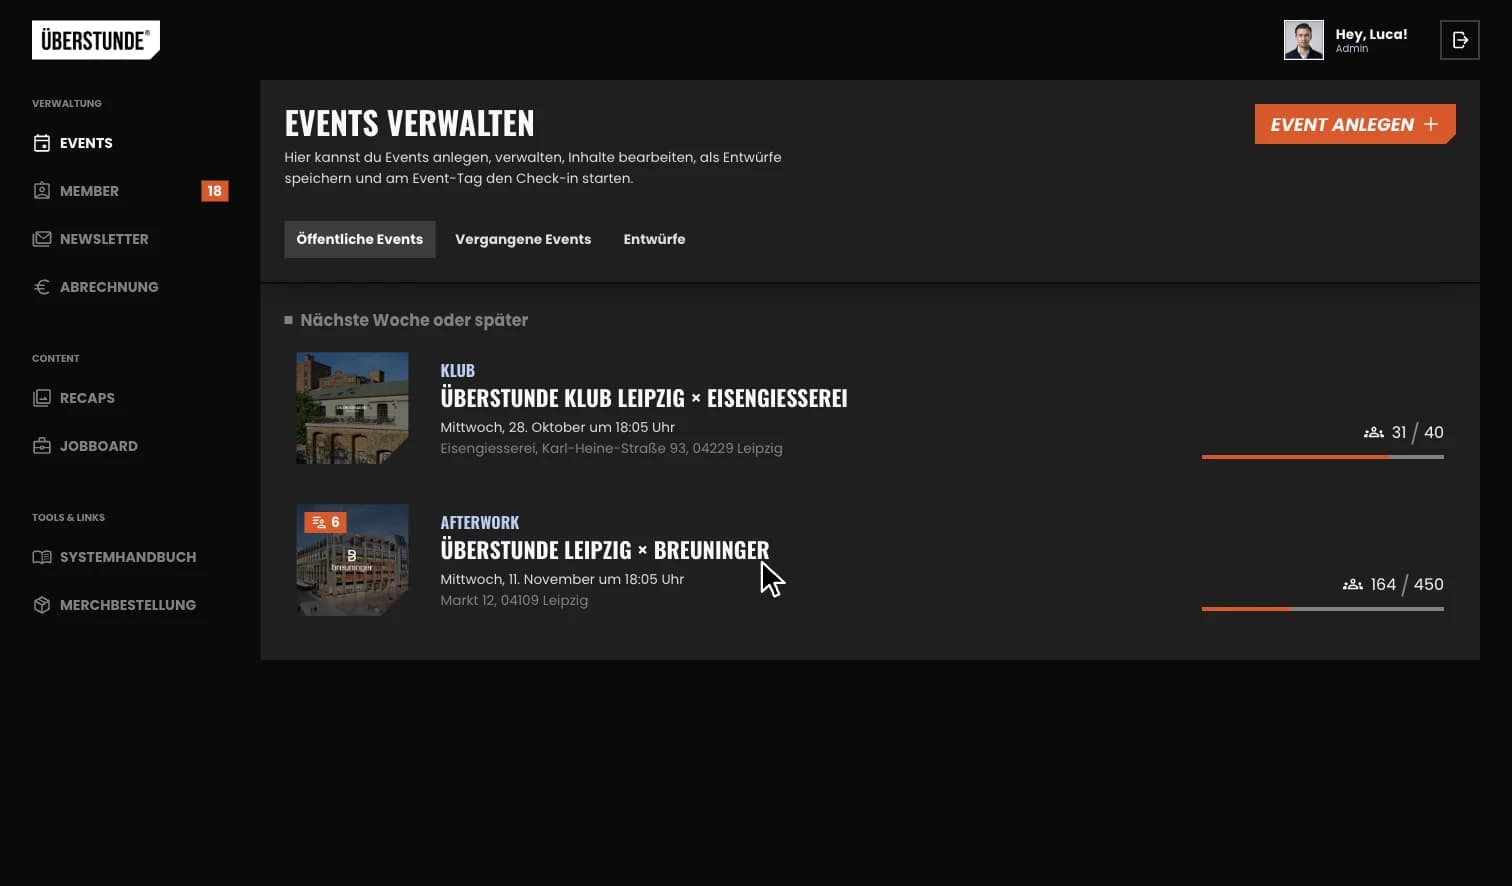Click date Mittwoch, 28. Oktober um 18:05 Uhr

point(558,427)
